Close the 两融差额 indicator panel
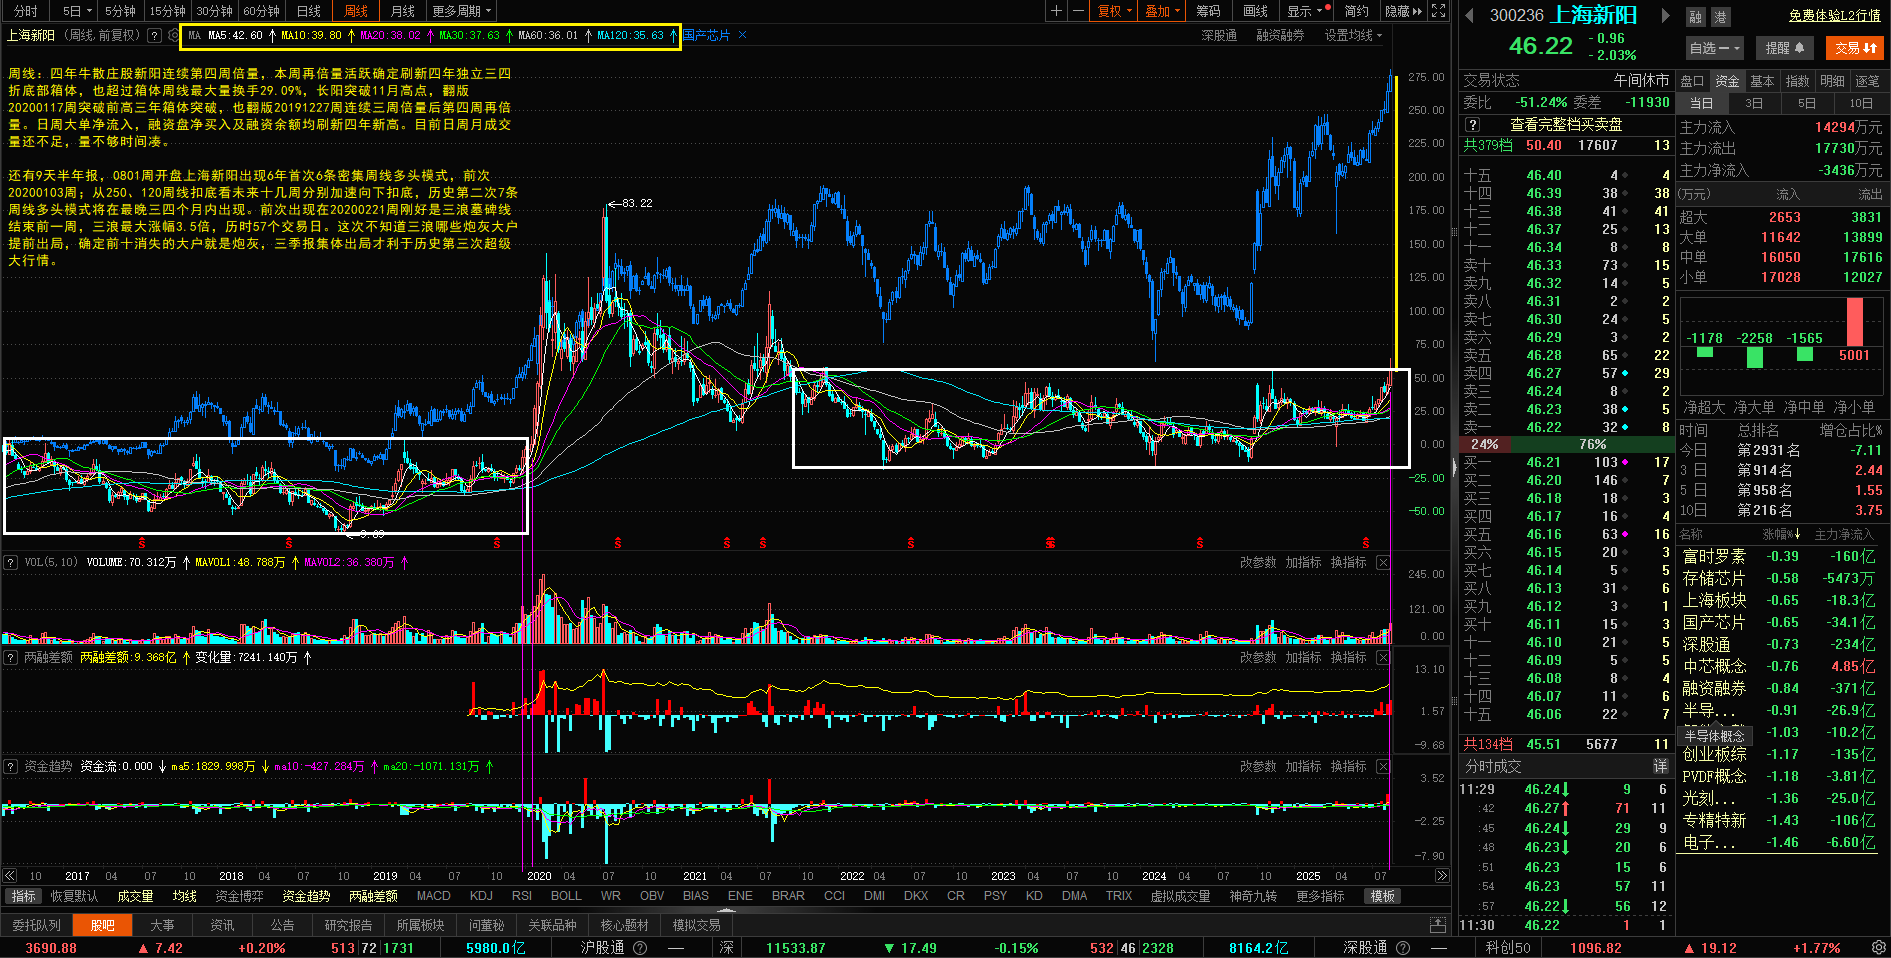 click(1383, 657)
